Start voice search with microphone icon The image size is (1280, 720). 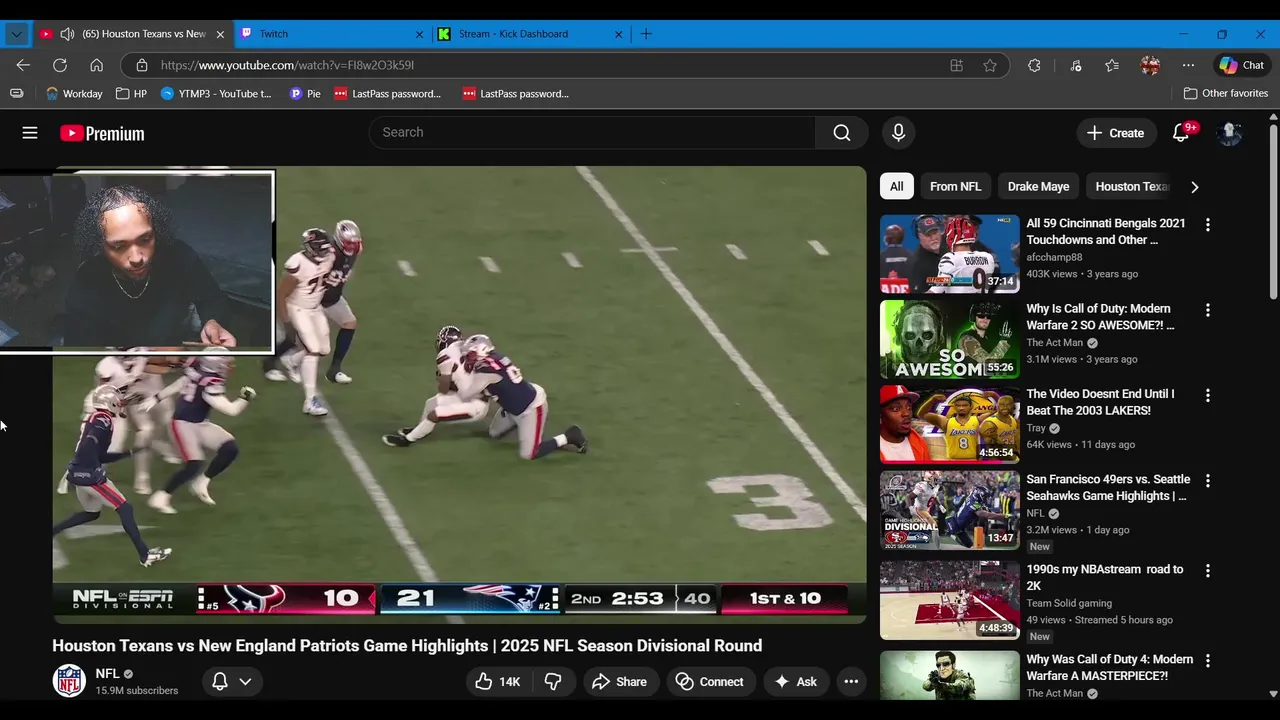tap(898, 133)
